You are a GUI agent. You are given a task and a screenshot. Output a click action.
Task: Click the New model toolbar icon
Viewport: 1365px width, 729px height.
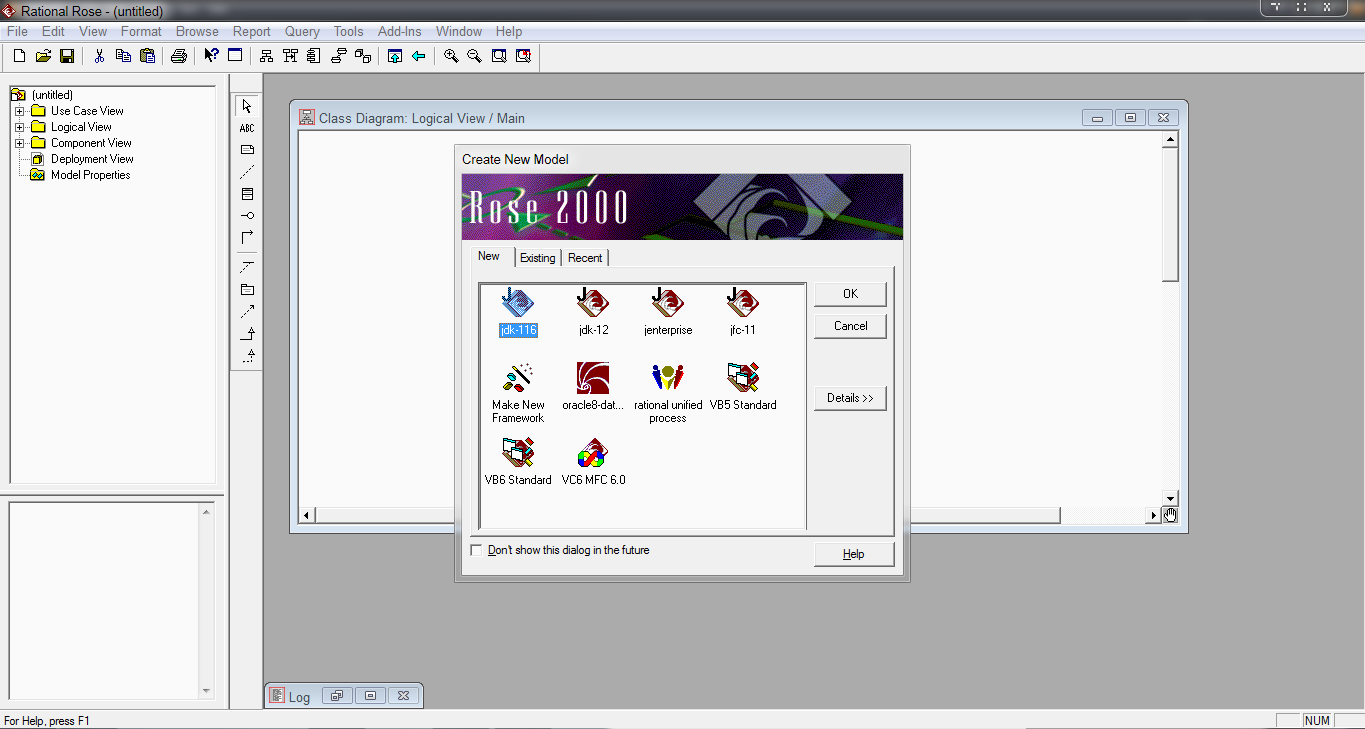(x=19, y=56)
